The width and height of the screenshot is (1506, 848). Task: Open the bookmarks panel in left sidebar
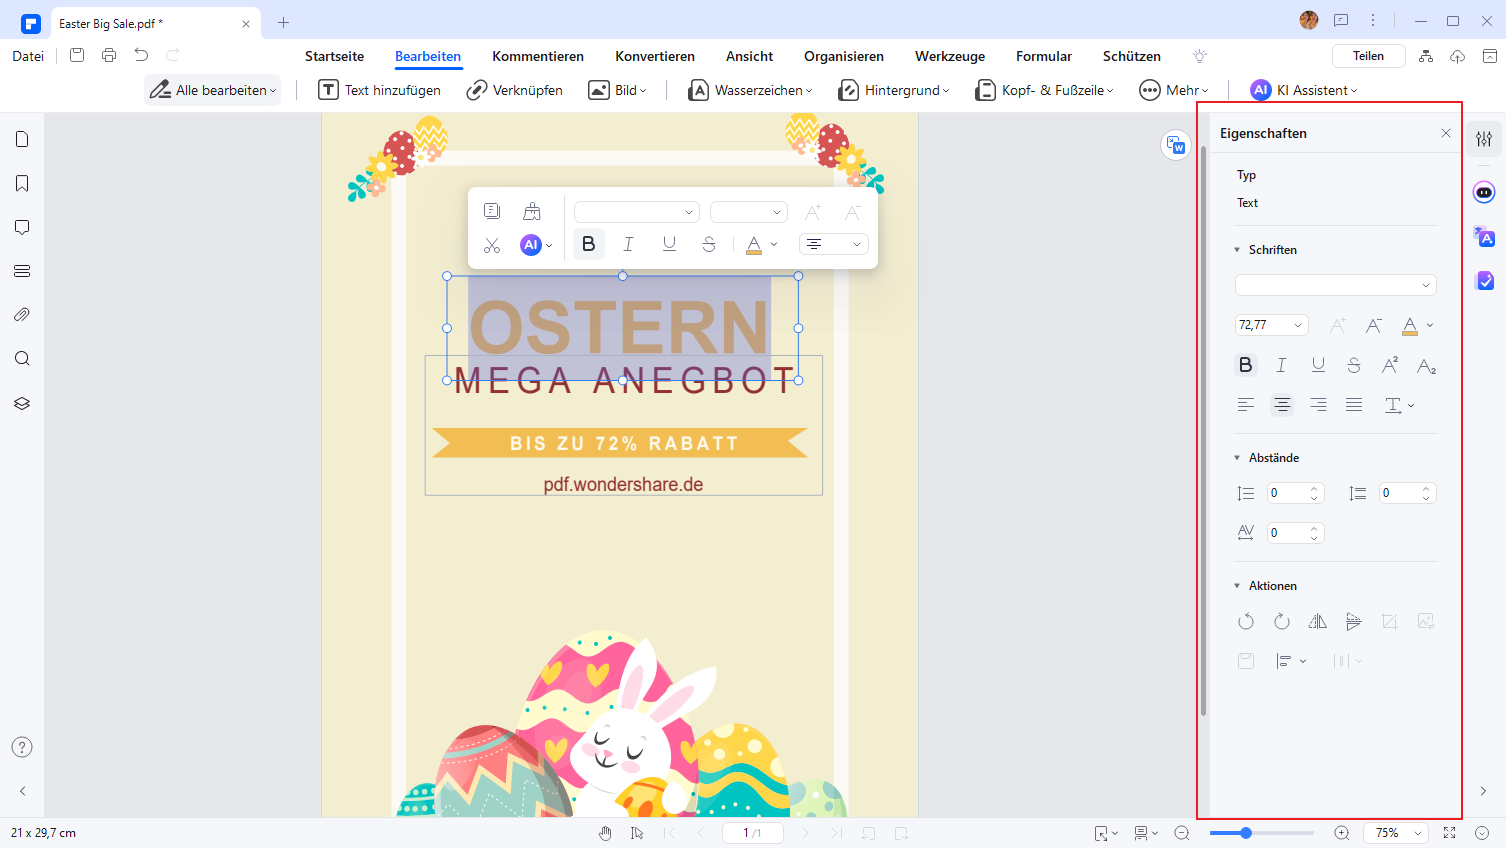pos(22,183)
